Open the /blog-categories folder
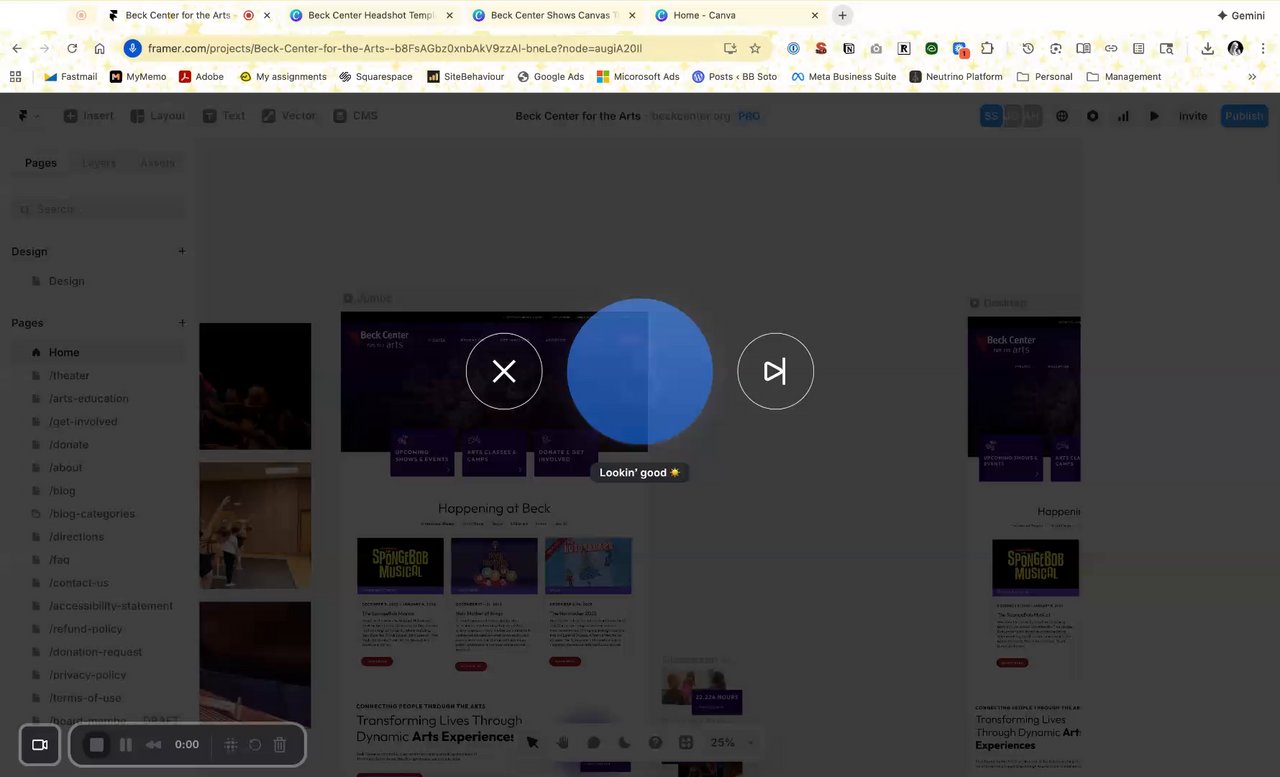This screenshot has width=1280, height=777. 98,513
